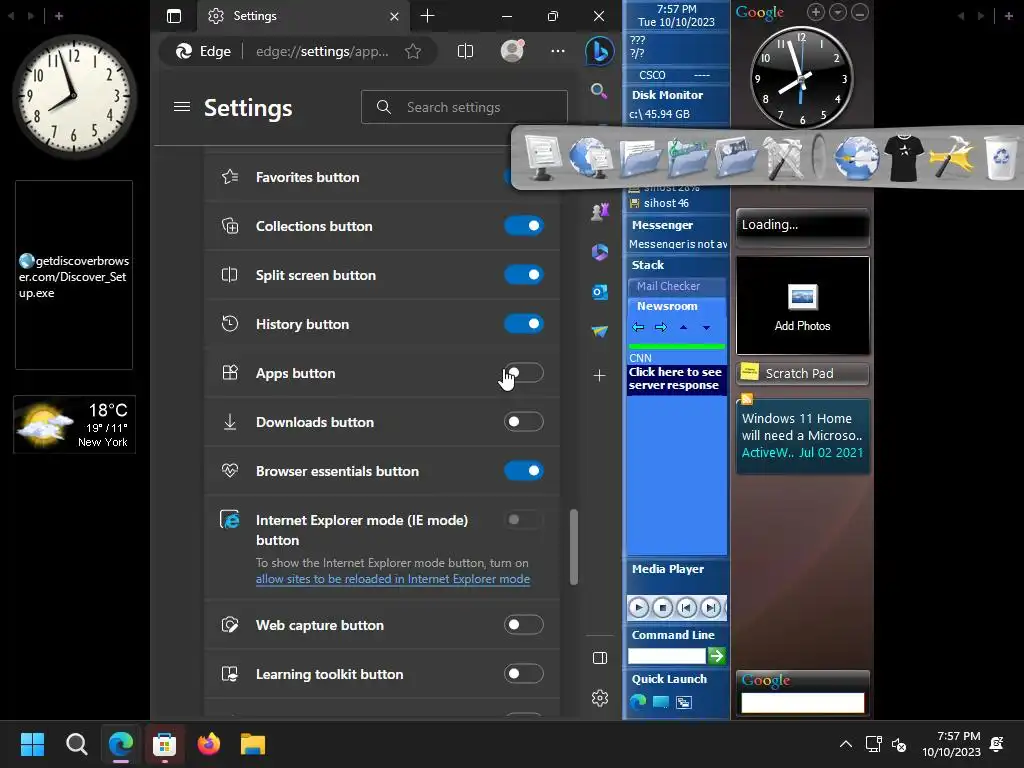
Task: Click the hide sidebar panel icon
Action: [x=600, y=658]
